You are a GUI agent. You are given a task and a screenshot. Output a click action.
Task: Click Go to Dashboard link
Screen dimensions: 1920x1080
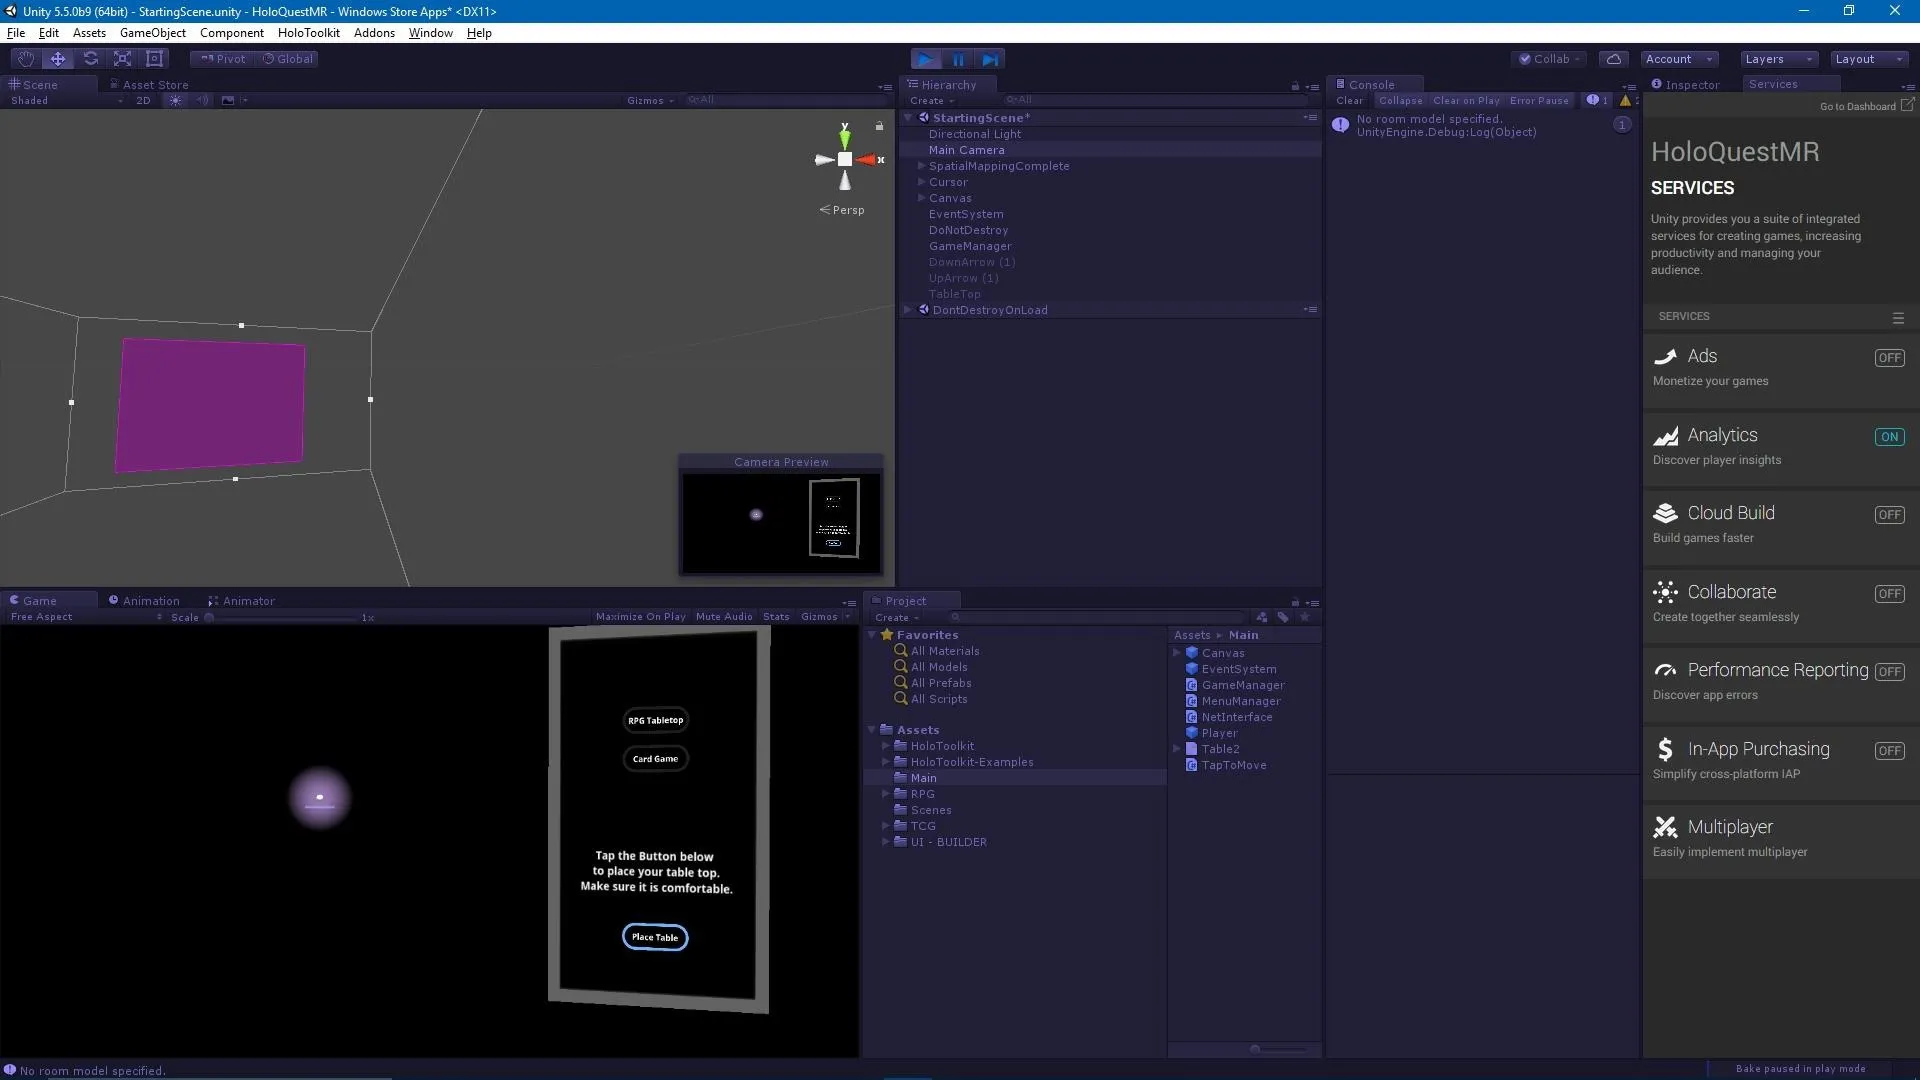pos(1866,106)
